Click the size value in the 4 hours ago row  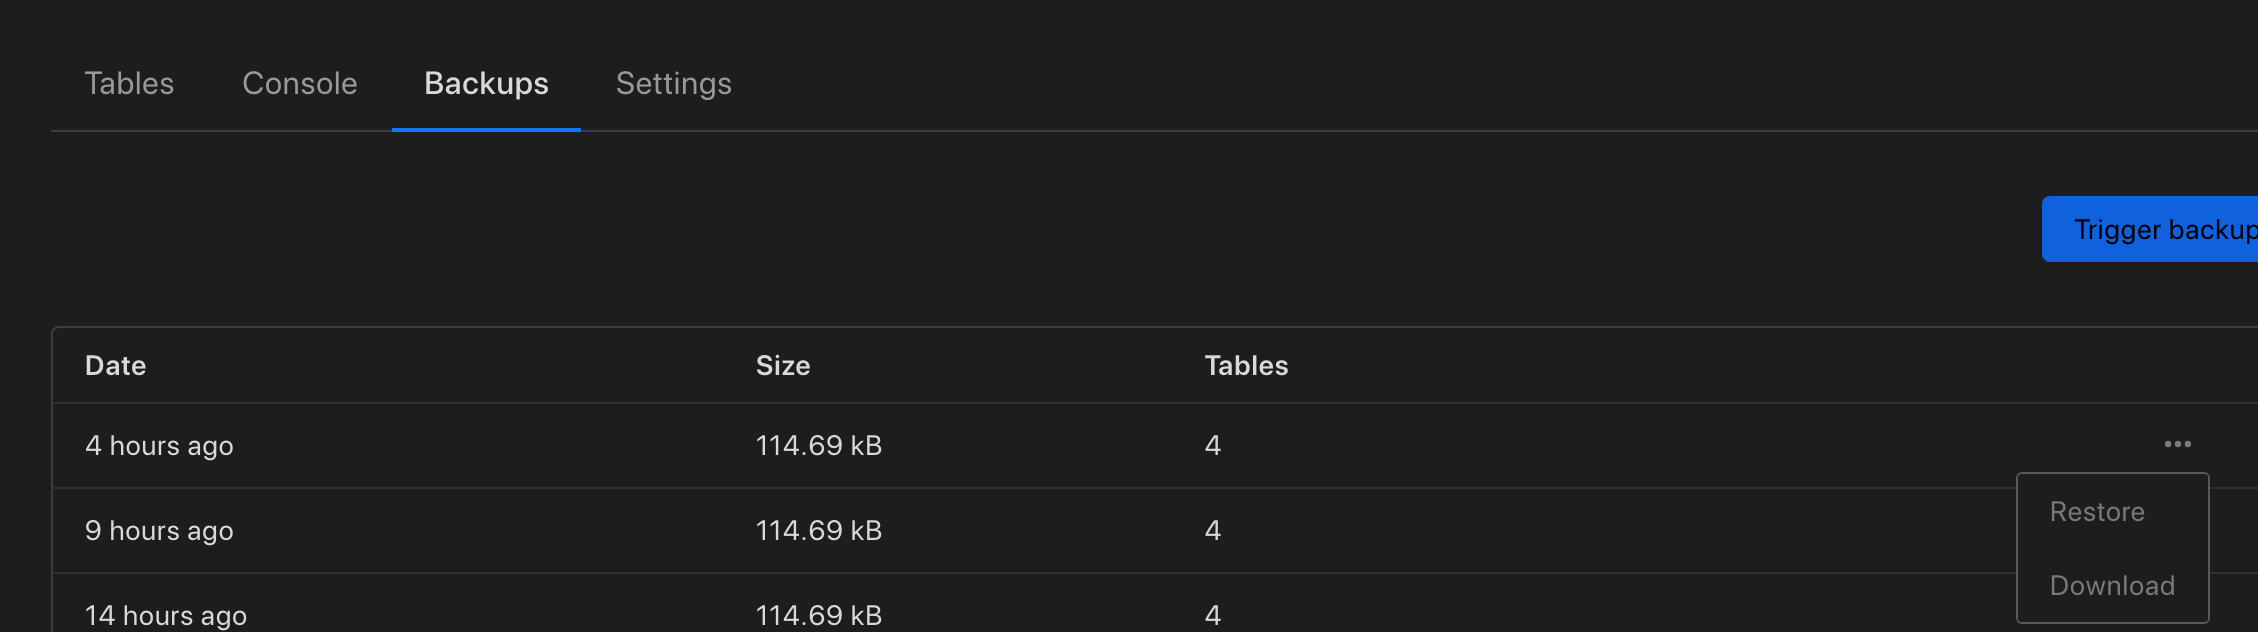point(818,446)
